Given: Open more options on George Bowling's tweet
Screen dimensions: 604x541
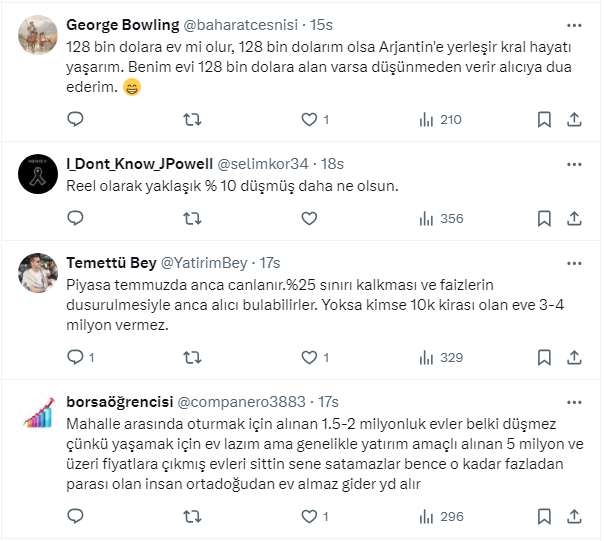Looking at the screenshot, I should (x=574, y=24).
